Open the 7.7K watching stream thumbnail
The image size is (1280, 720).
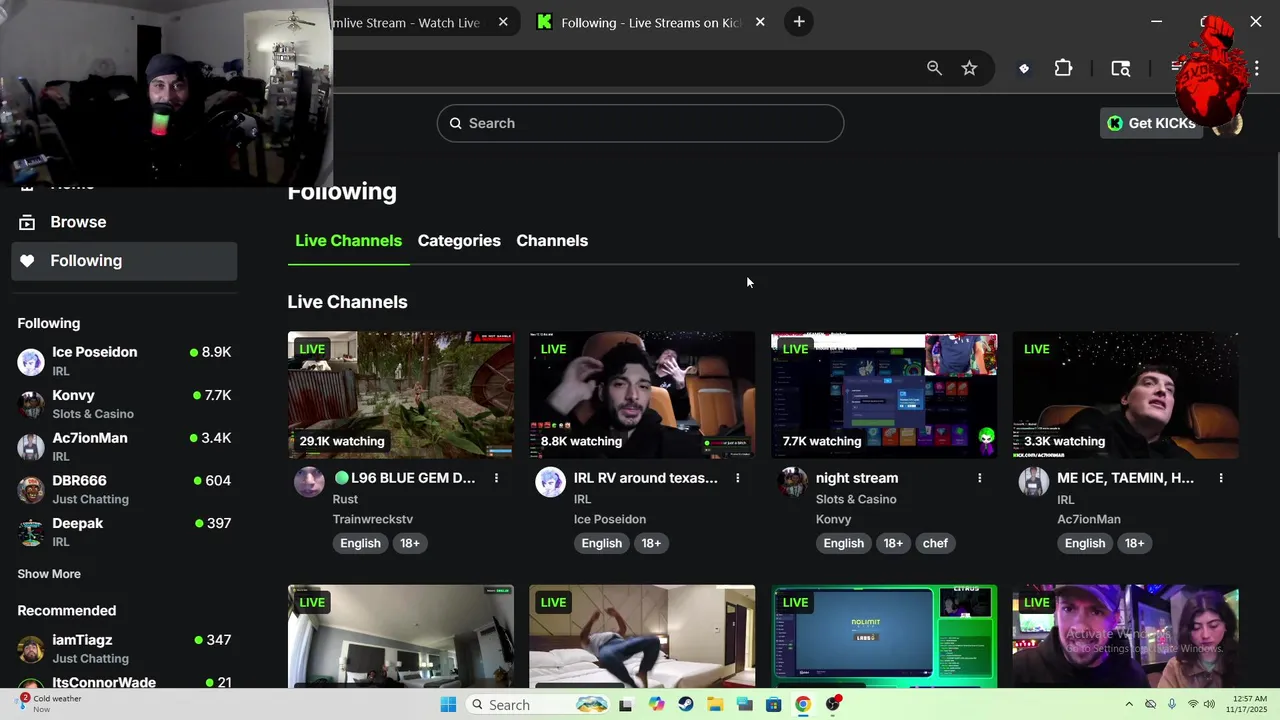tap(884, 395)
